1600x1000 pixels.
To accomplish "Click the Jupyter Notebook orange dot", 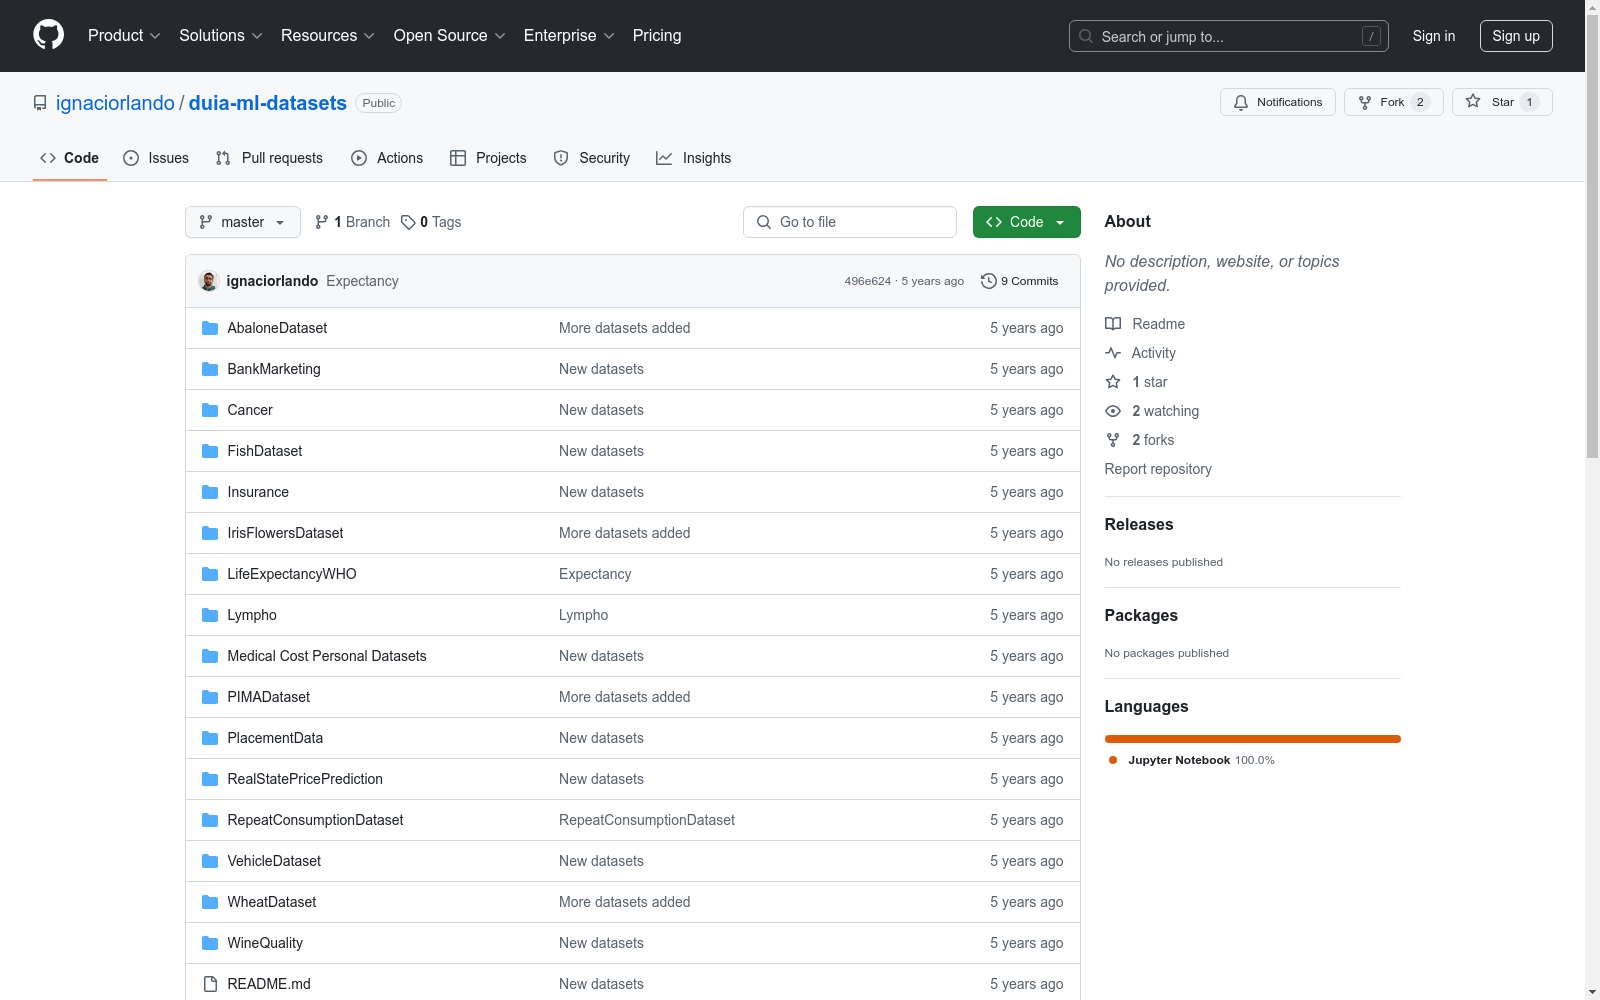I will [x=1113, y=760].
